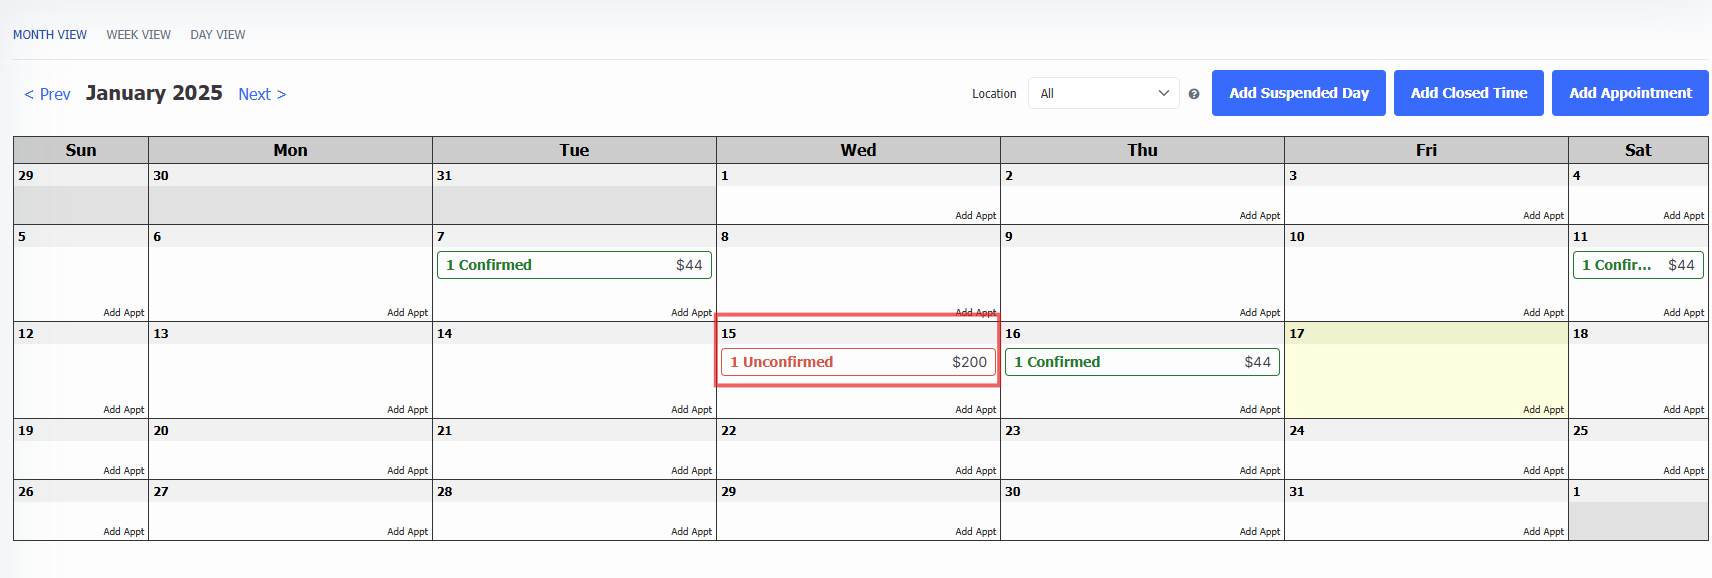Viewport: 1712px width, 578px height.
Task: Select the day number 8 in calendar
Action: click(725, 237)
